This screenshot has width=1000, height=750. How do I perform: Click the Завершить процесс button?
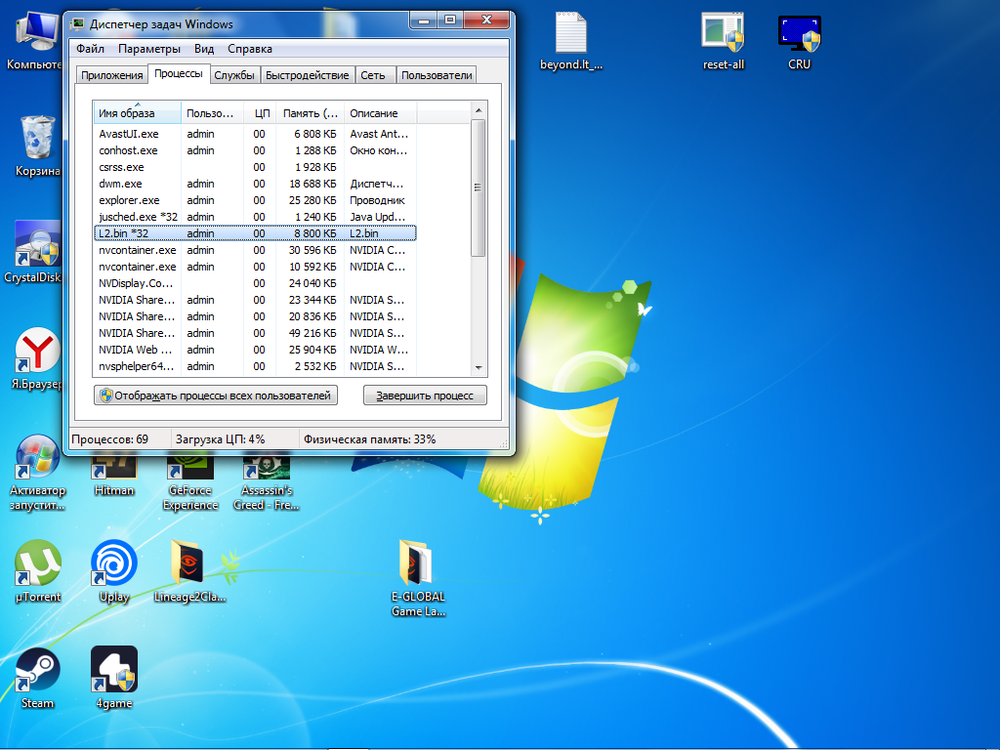pos(424,395)
